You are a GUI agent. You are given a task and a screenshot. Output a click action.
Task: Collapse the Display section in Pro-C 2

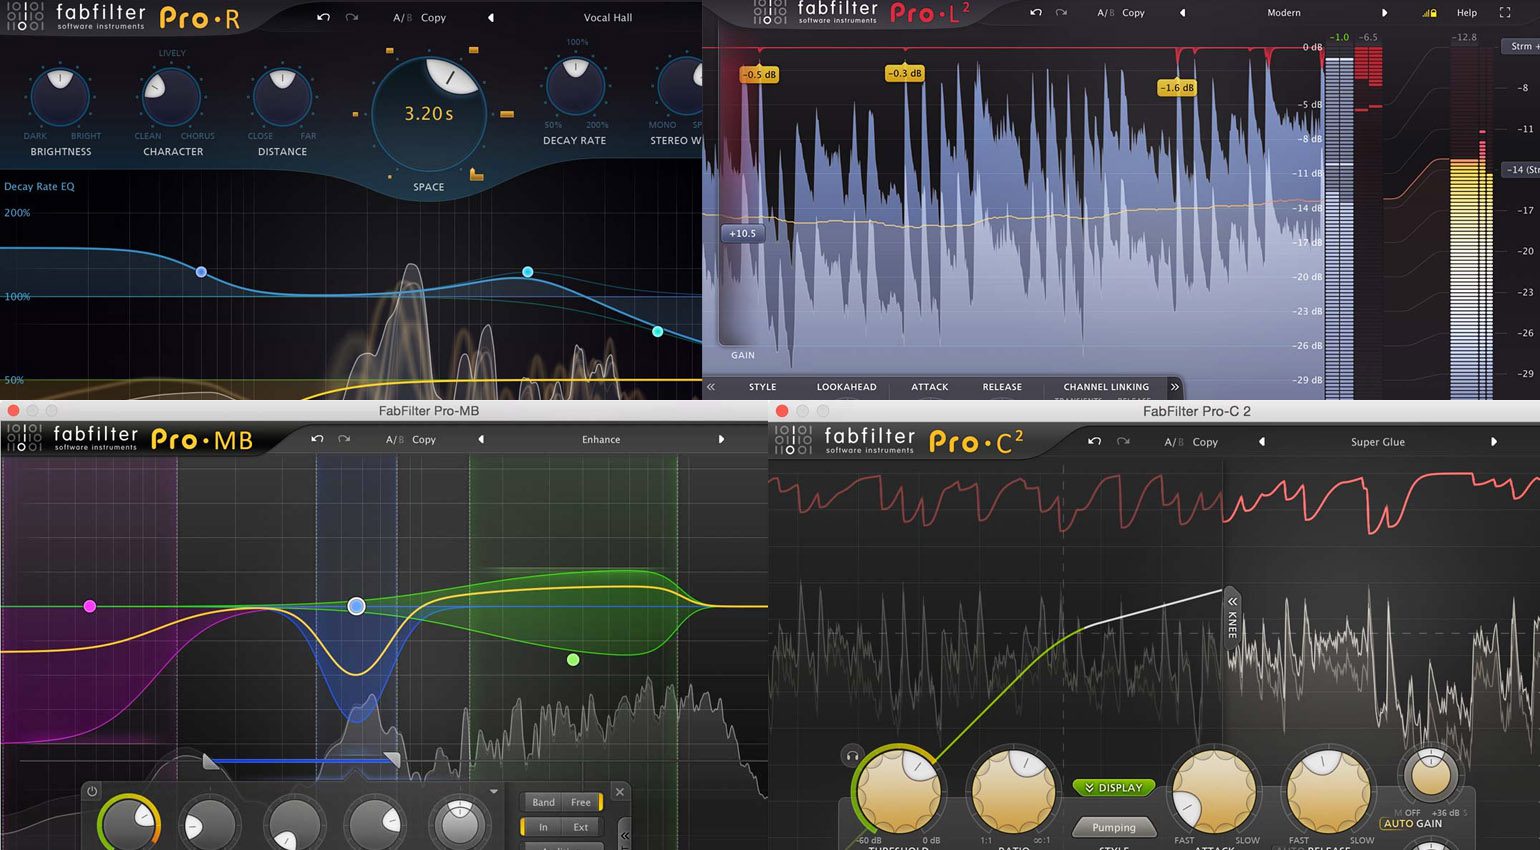coord(1113,788)
